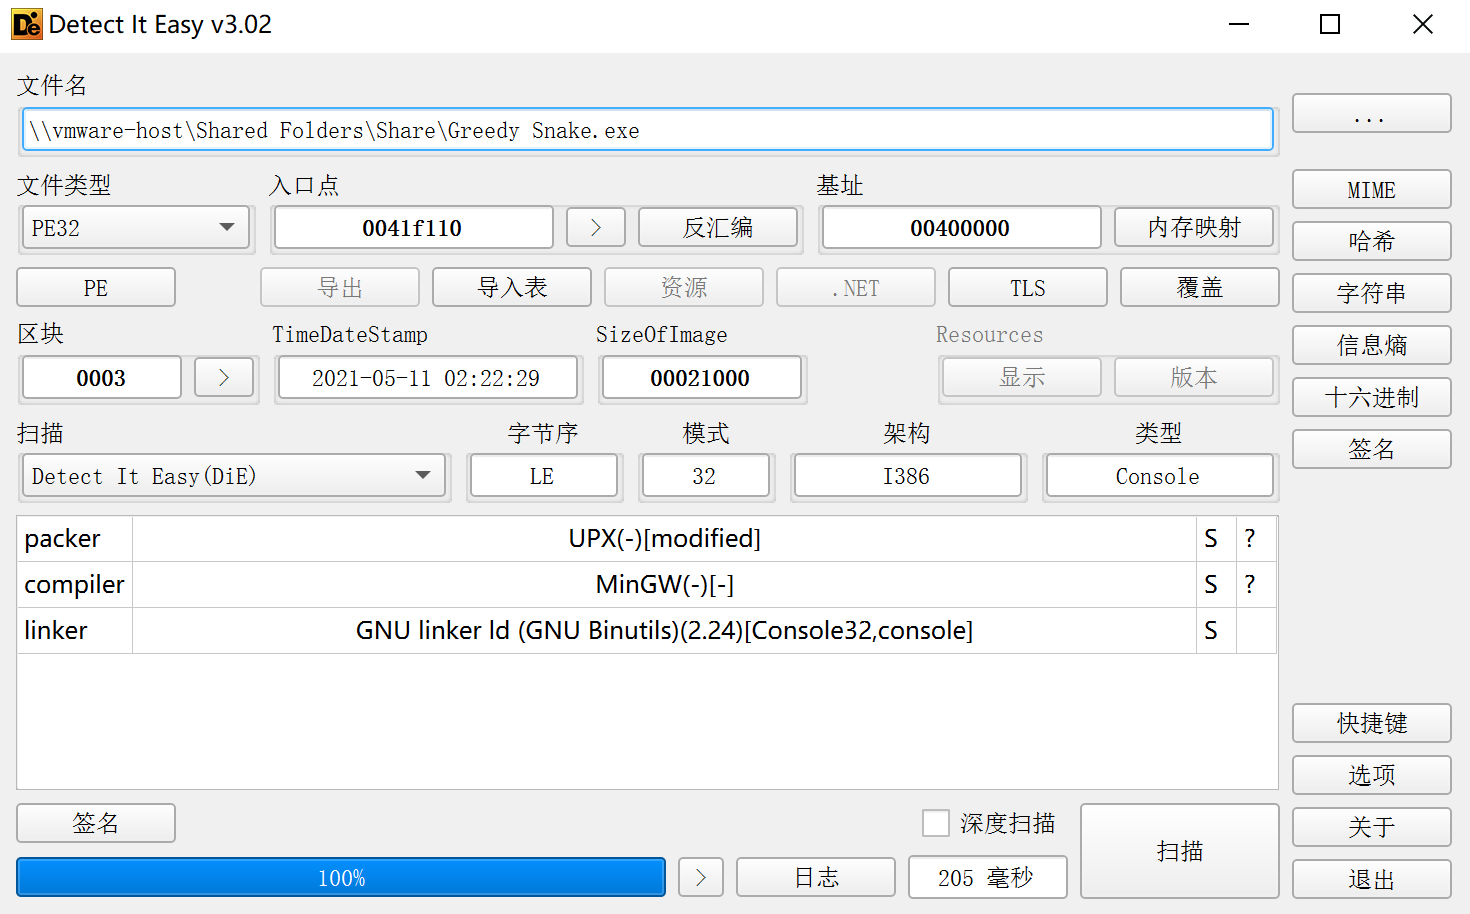
Task: Open the 覆盖 overlay button
Action: [x=1200, y=287]
